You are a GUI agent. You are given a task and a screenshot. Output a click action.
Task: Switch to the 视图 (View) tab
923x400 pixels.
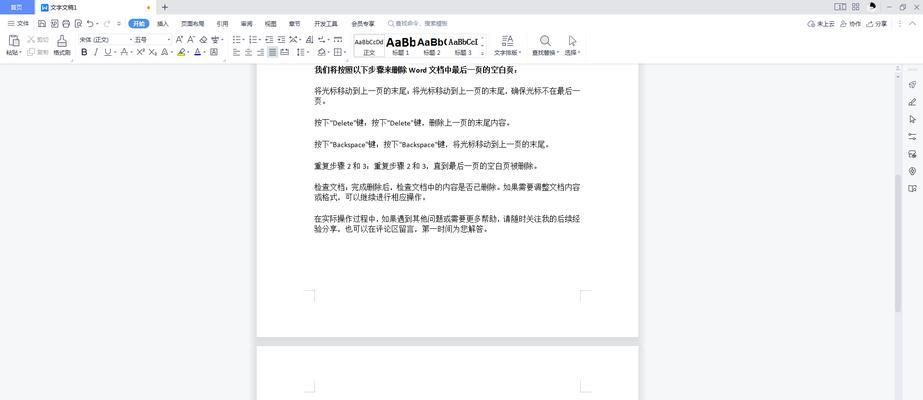(270, 24)
